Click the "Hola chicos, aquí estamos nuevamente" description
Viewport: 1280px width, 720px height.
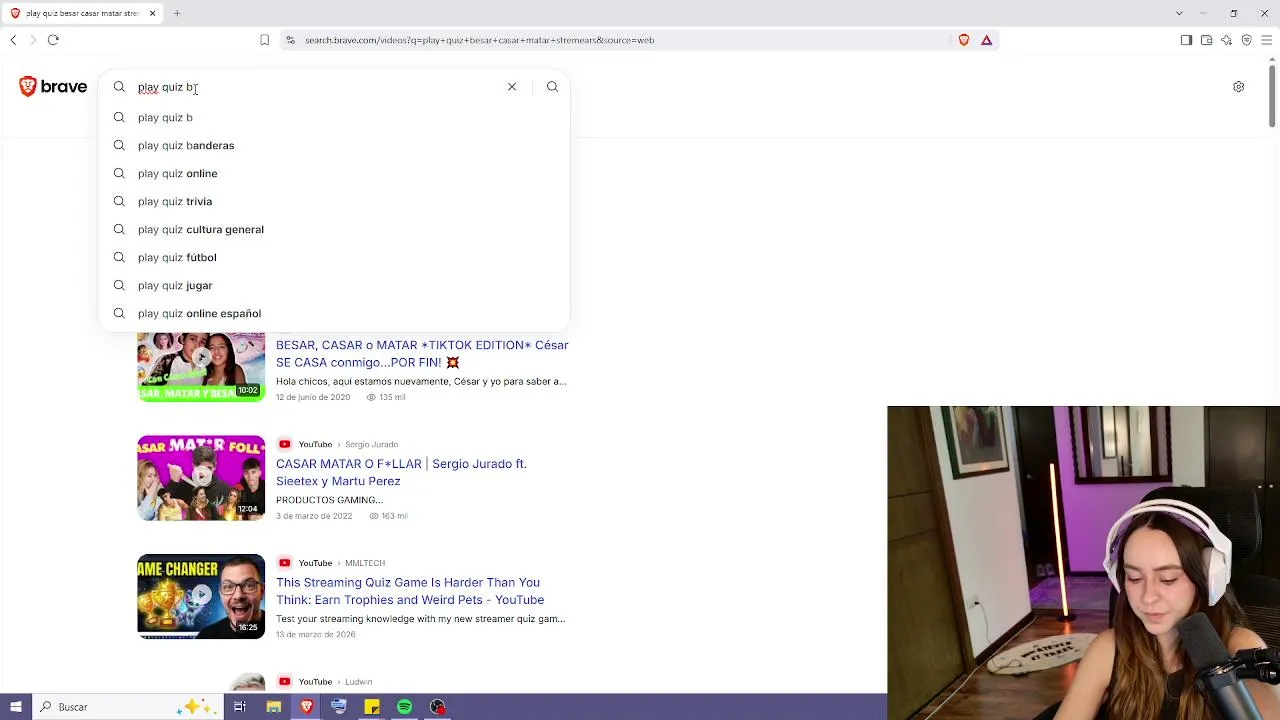pyautogui.click(x=421, y=381)
